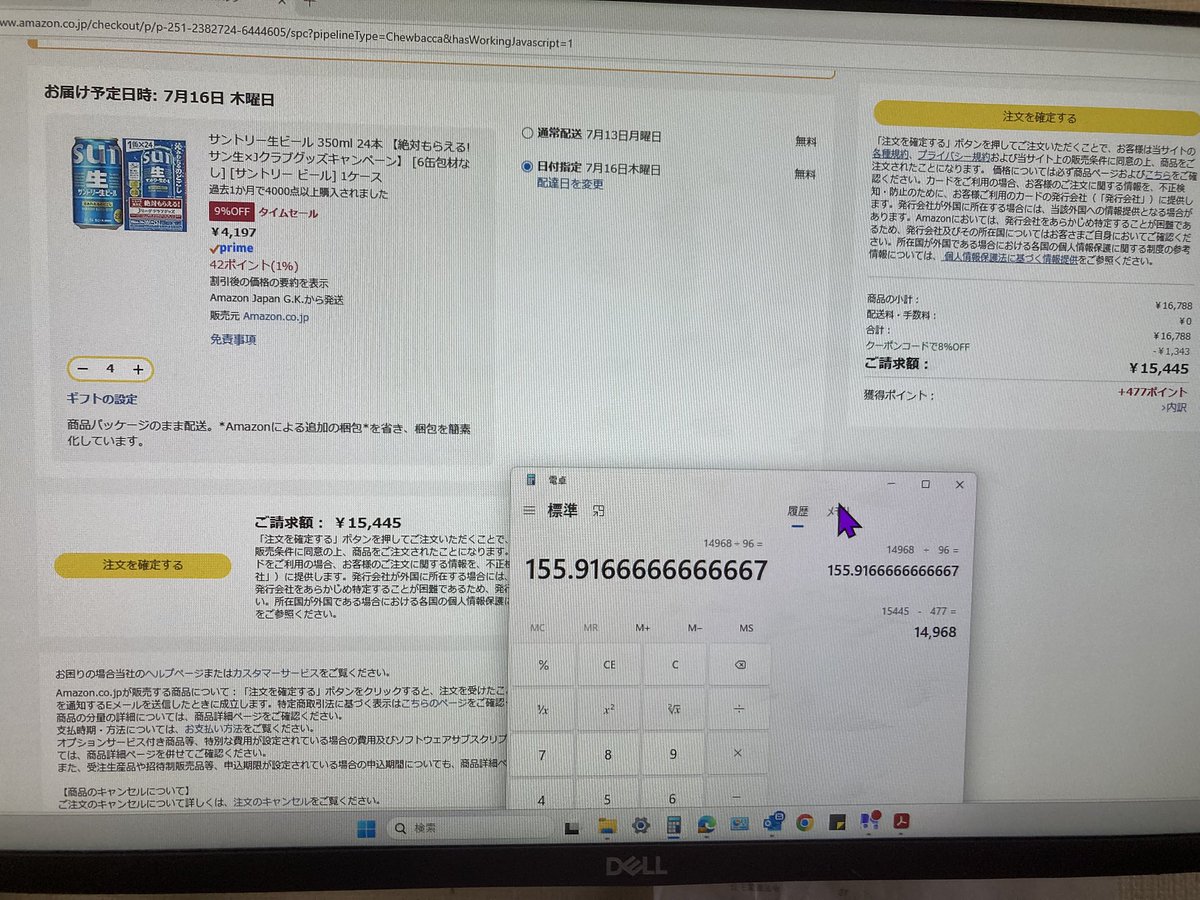Open Google Chrome from the taskbar

pyautogui.click(x=804, y=824)
